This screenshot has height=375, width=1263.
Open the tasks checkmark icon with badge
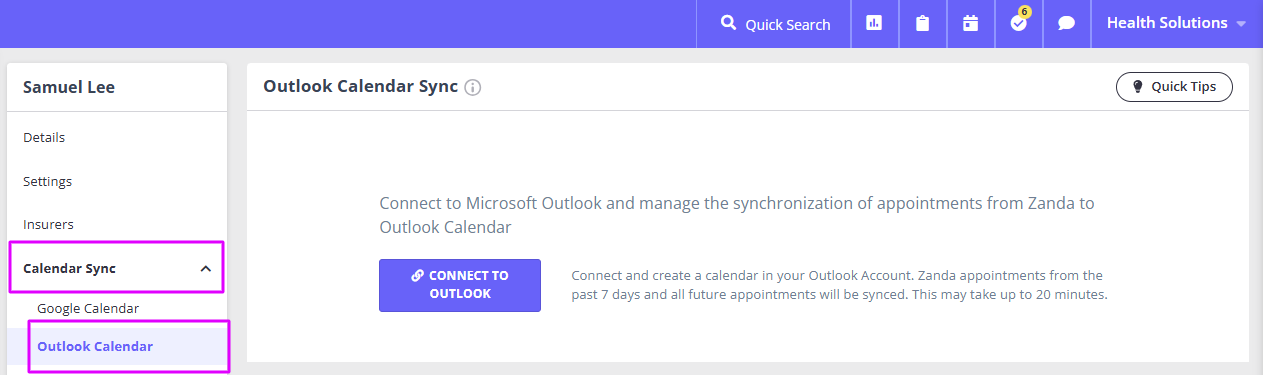1019,21
